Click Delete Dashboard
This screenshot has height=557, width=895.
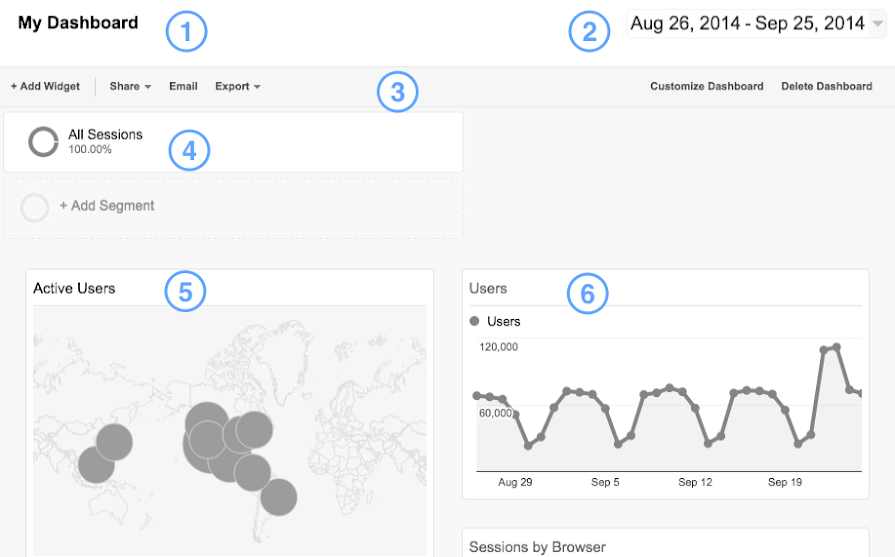[826, 87]
